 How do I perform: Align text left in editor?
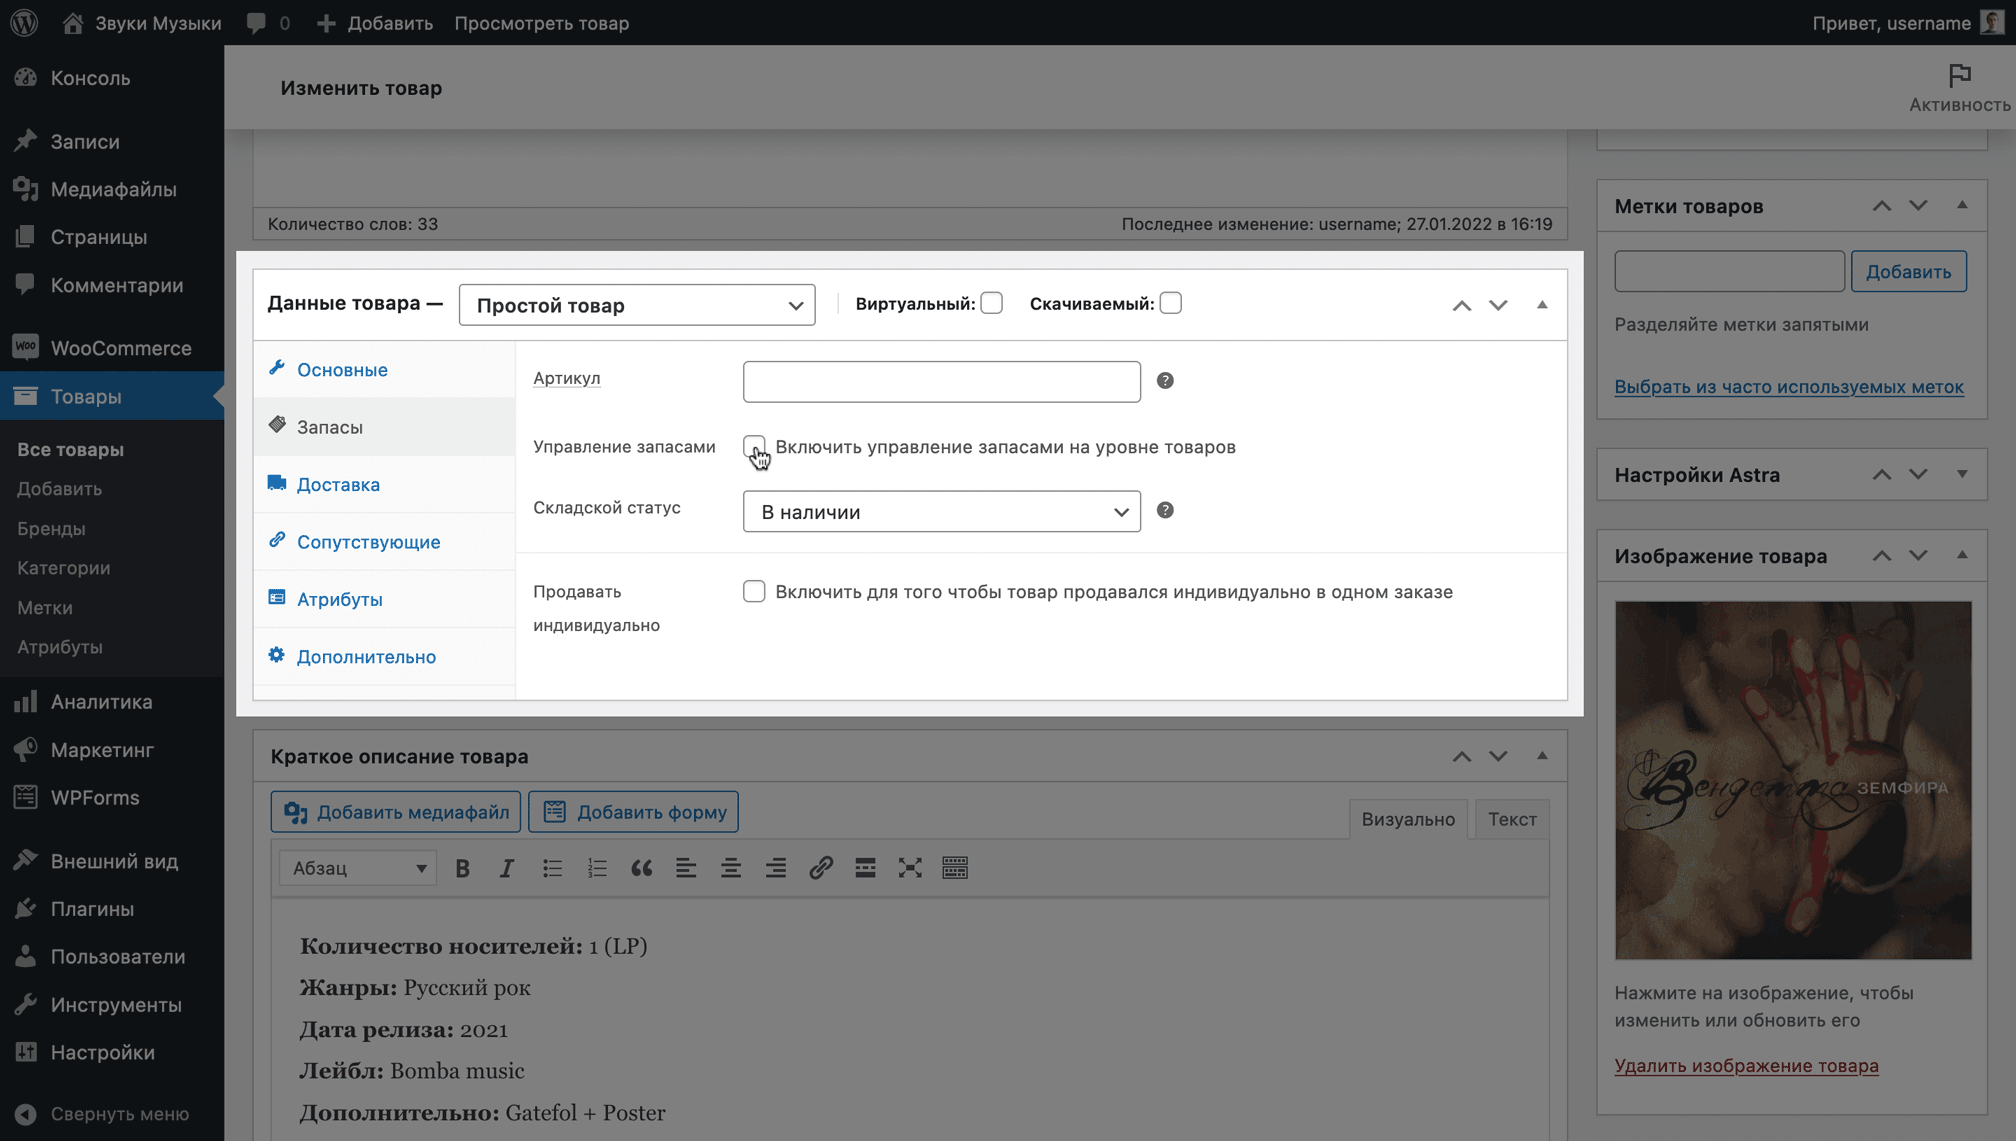[x=686, y=868]
